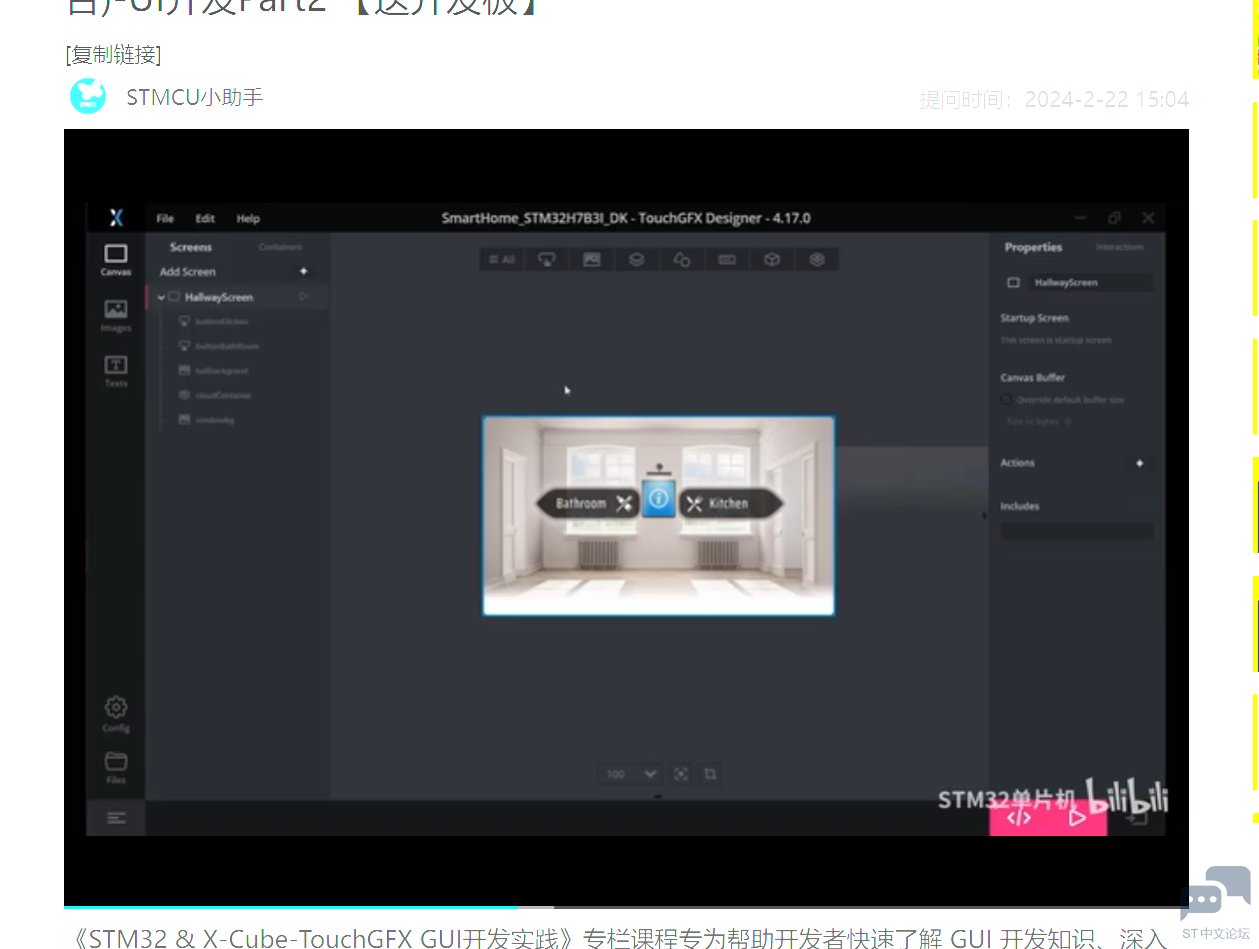
Task: Open the stacked layers widget category icon
Action: point(817,260)
